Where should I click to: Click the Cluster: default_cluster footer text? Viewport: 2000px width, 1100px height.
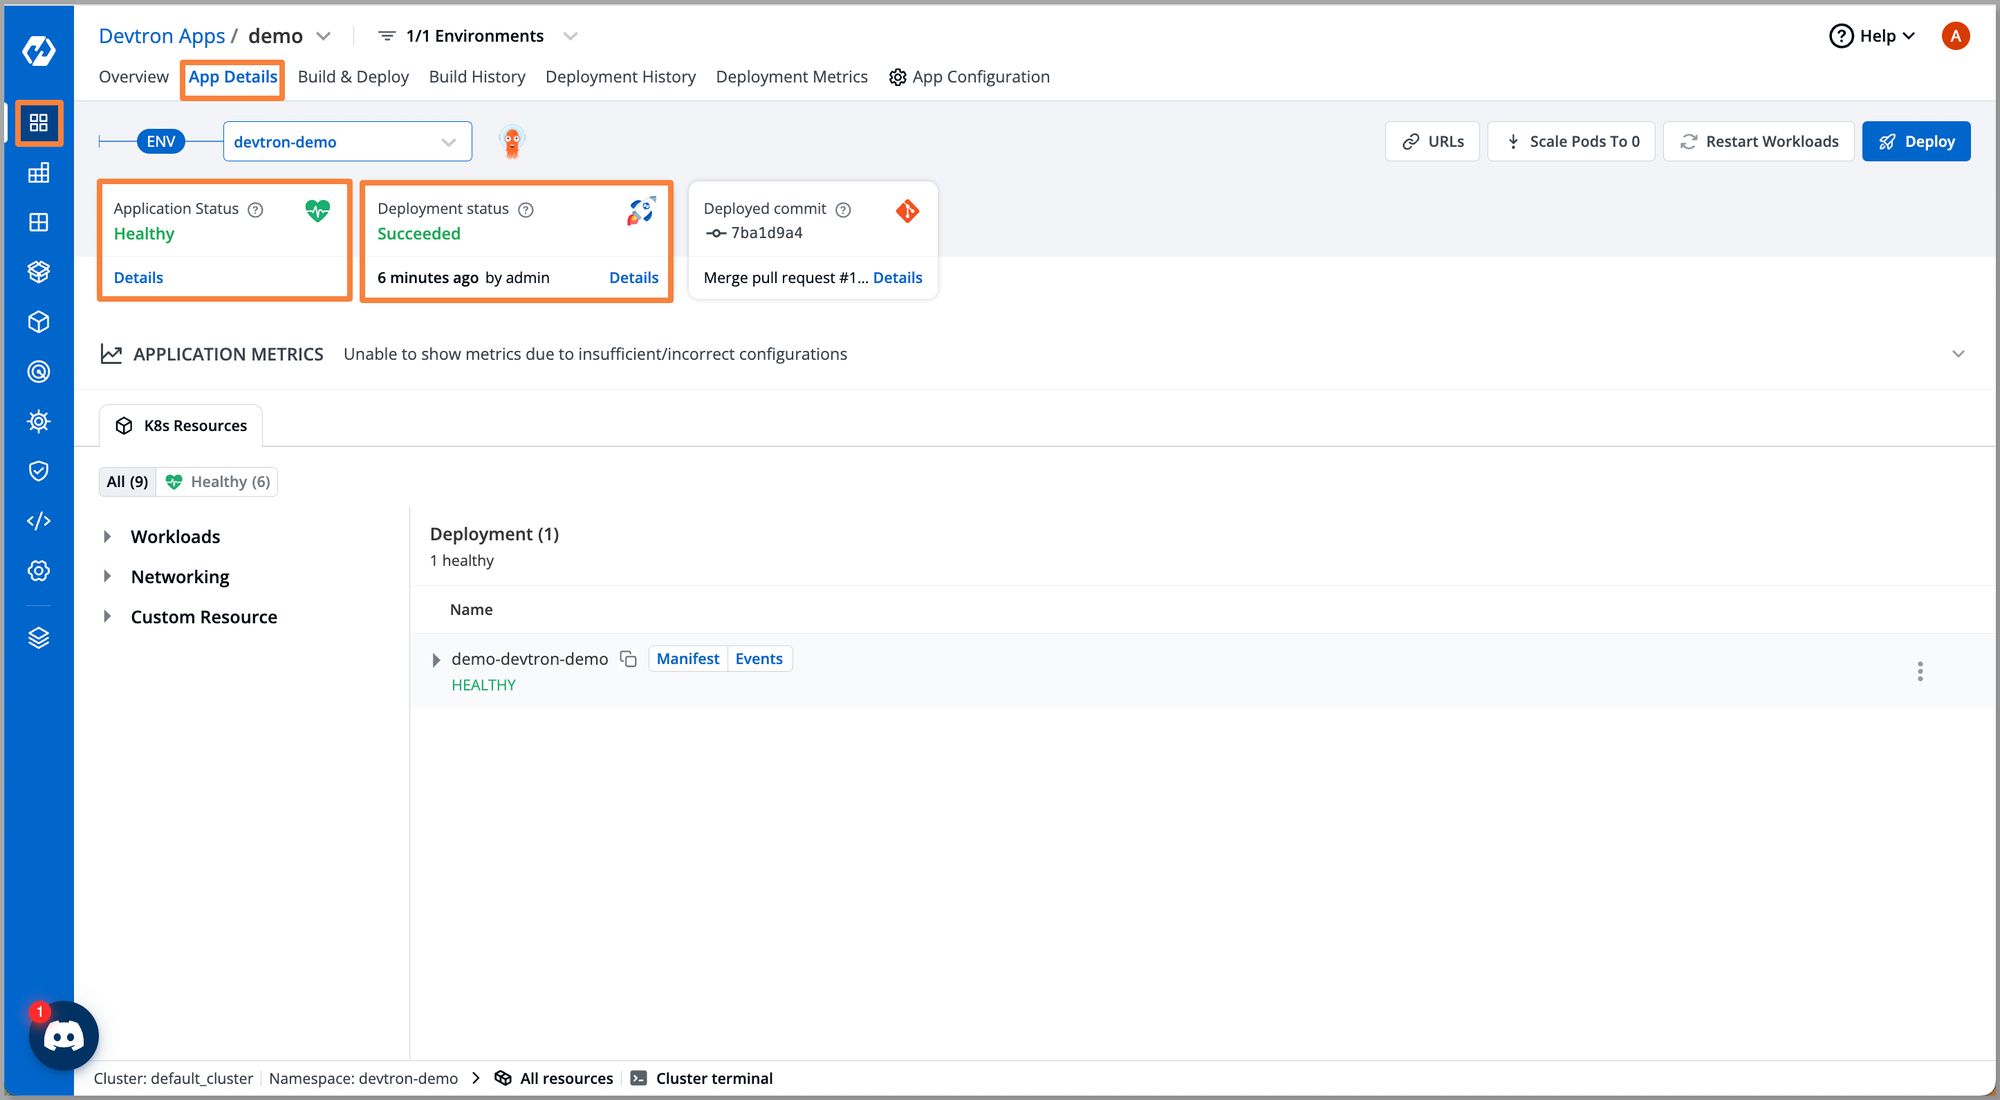[173, 1079]
